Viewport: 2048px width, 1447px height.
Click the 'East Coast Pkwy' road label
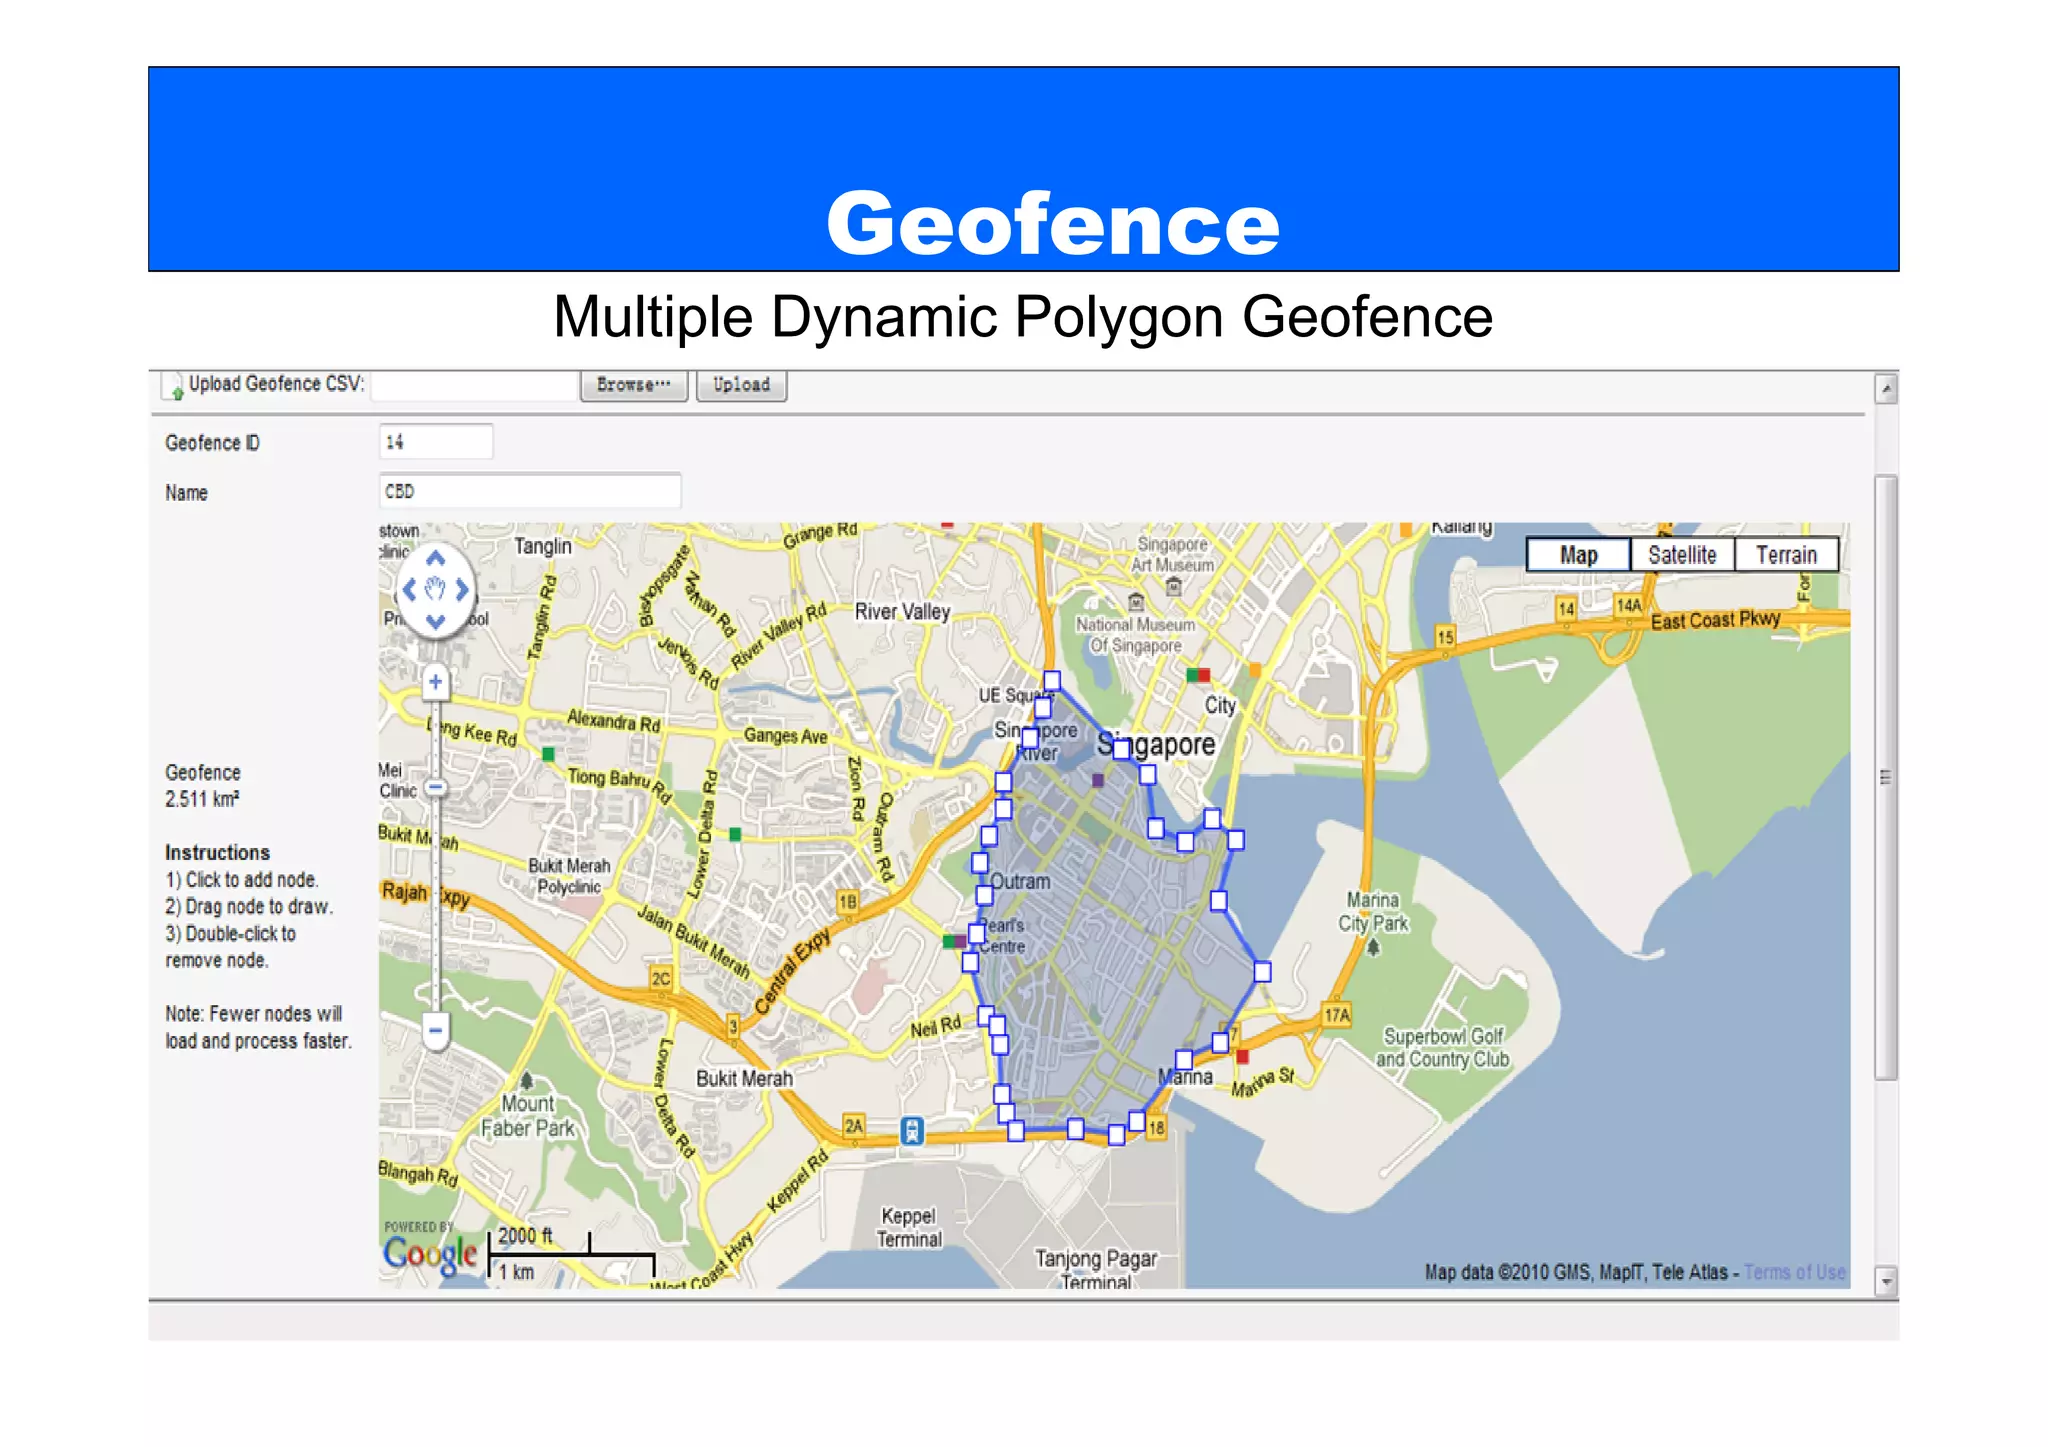[1716, 620]
